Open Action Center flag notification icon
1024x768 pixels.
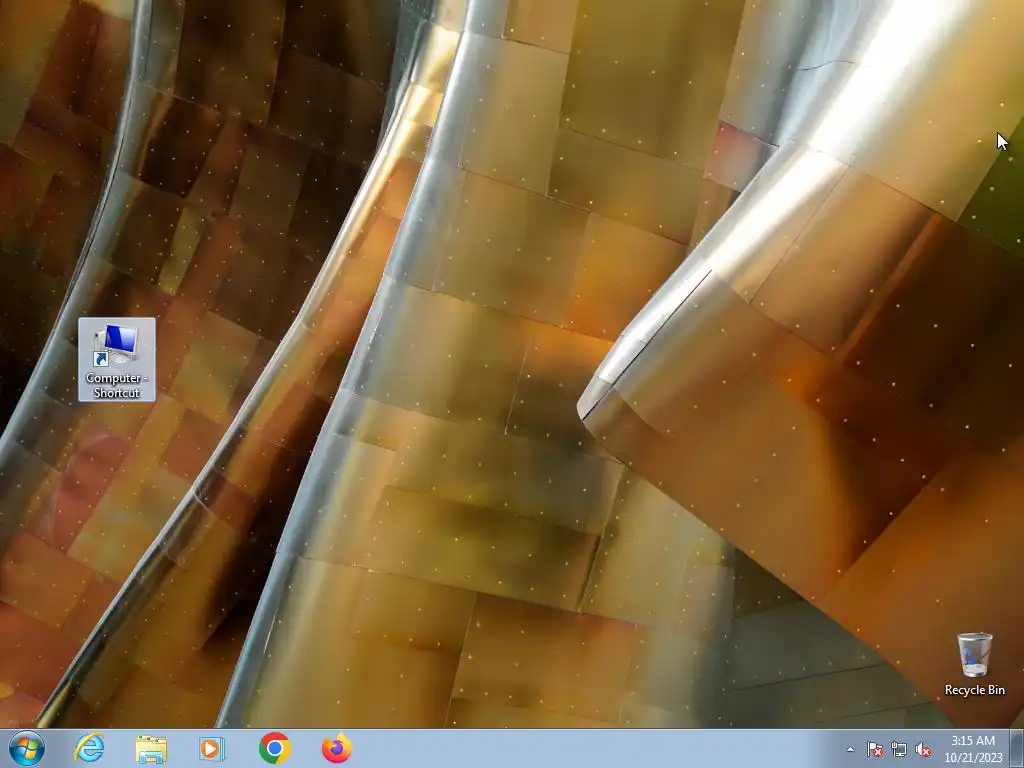coord(874,749)
